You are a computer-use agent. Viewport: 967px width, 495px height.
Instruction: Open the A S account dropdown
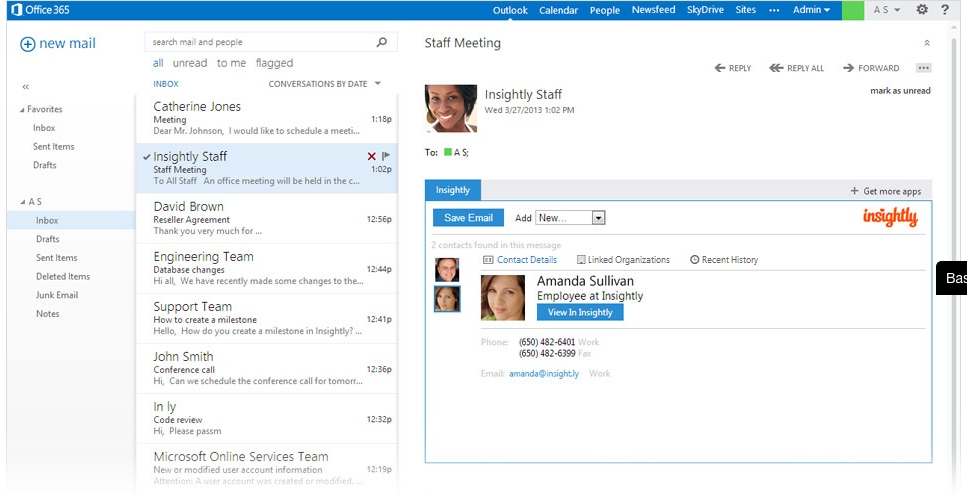[887, 10]
